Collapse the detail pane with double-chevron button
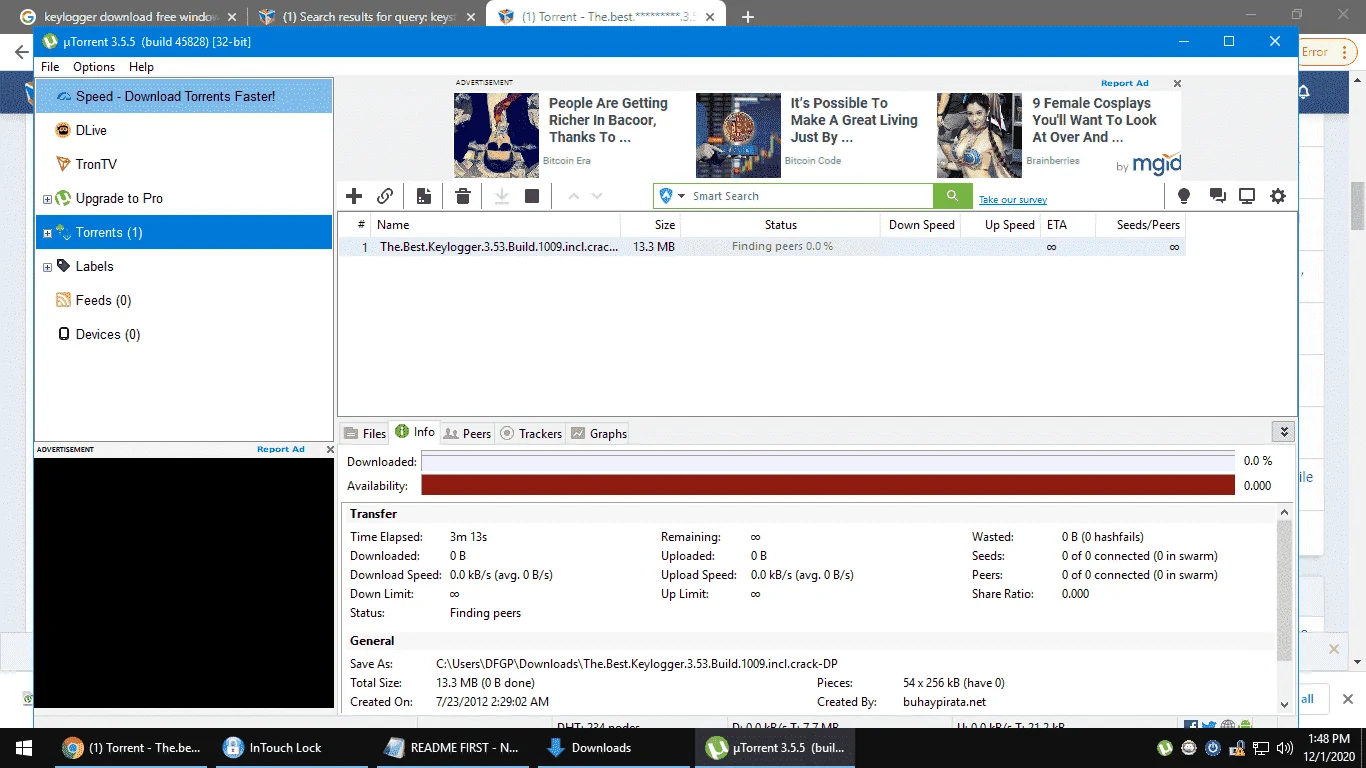 point(1283,432)
